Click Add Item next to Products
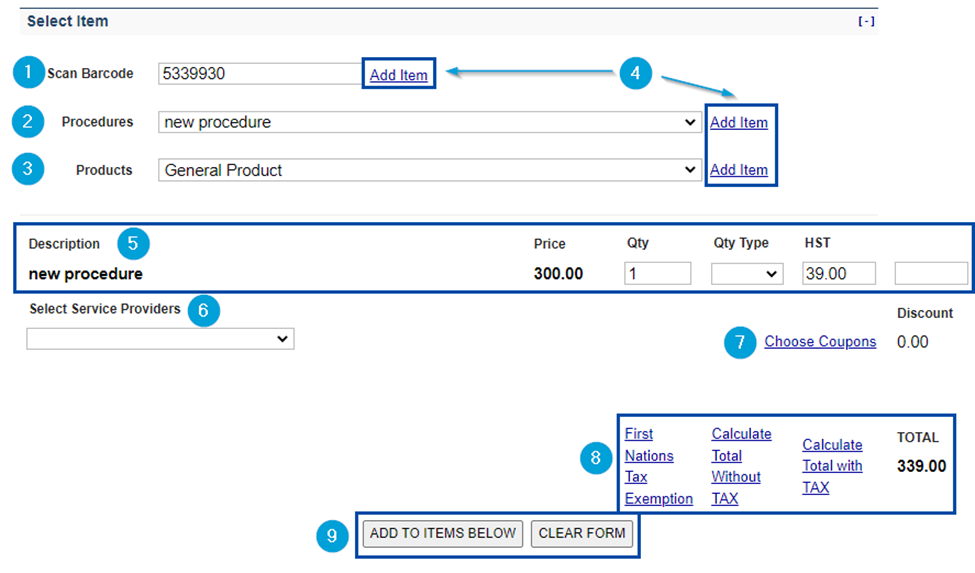 738,170
